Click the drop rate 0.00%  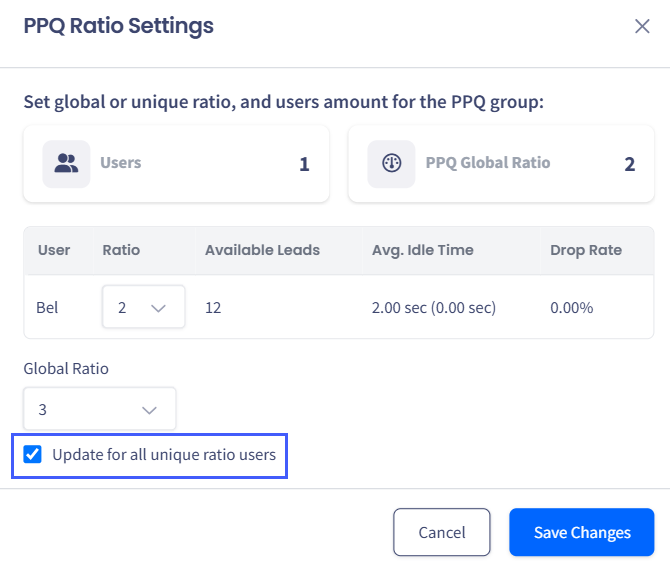pos(571,308)
